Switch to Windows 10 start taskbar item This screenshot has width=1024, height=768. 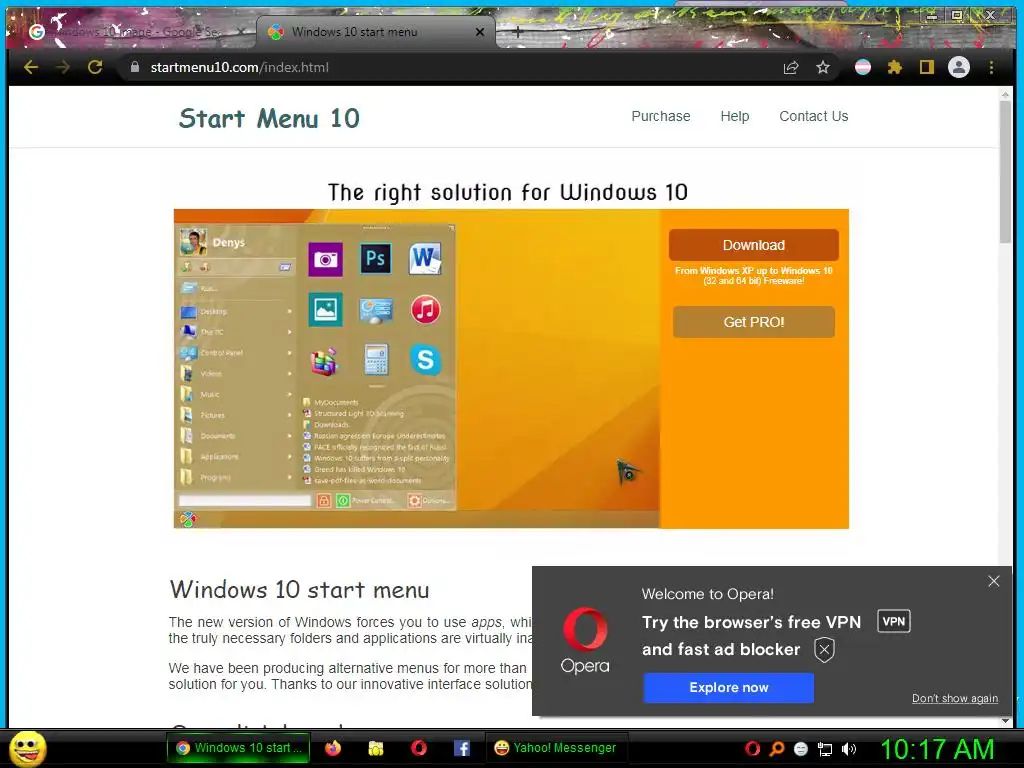(x=238, y=748)
